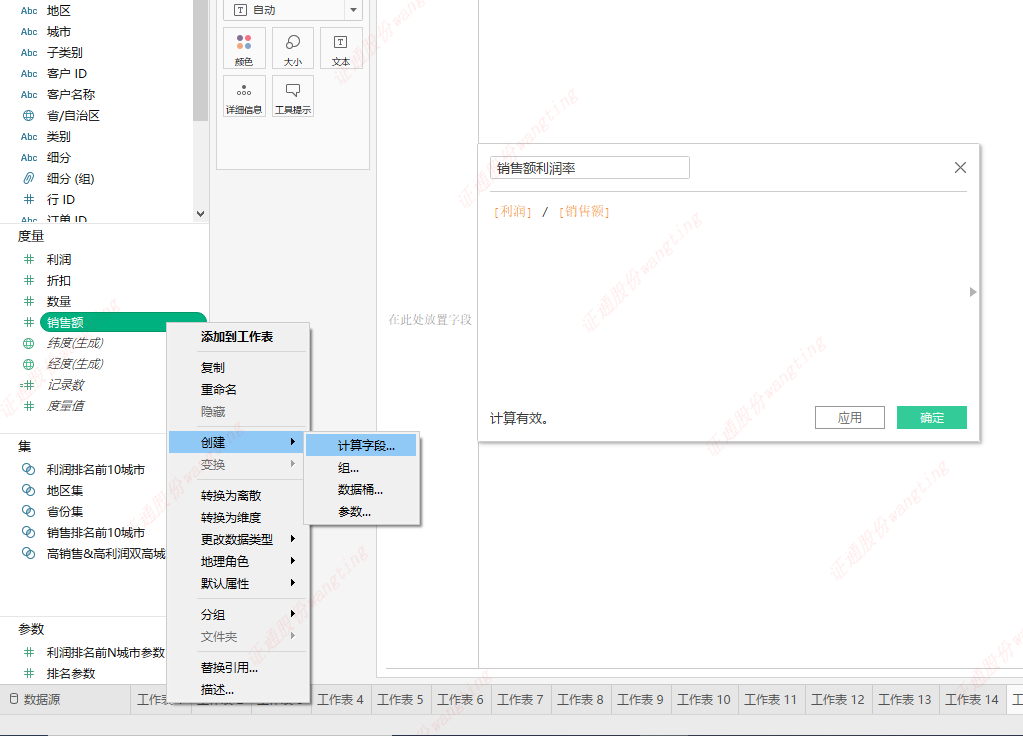Click the Abc icon beside 子类别
The width and height of the screenshot is (1023, 736).
pyautogui.click(x=29, y=53)
